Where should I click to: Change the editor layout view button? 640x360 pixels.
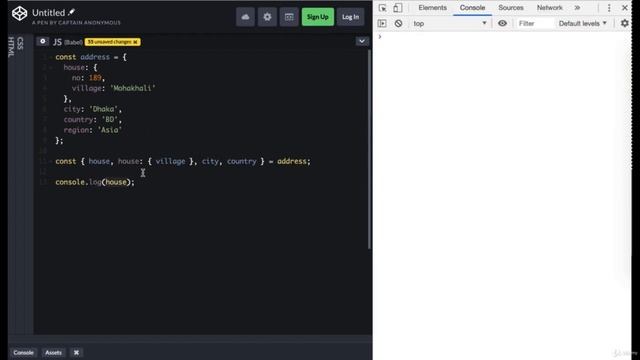[289, 17]
